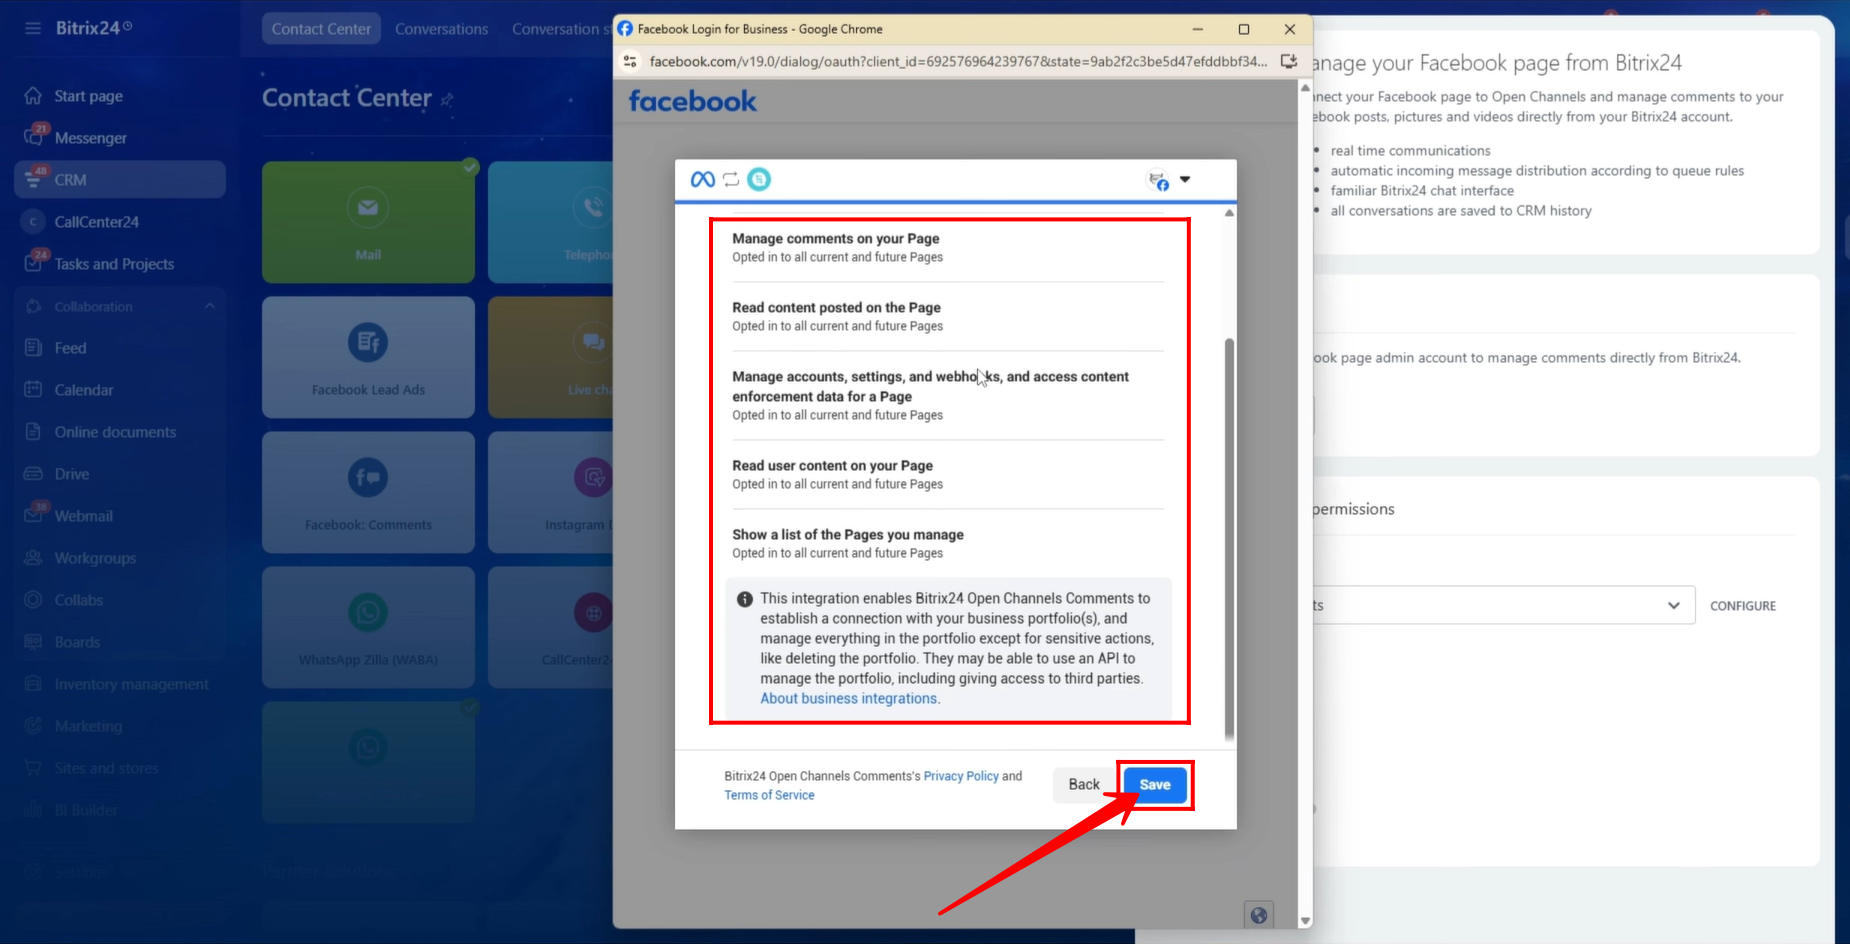Open About business integrations link
The height and width of the screenshot is (944, 1850).
849,699
